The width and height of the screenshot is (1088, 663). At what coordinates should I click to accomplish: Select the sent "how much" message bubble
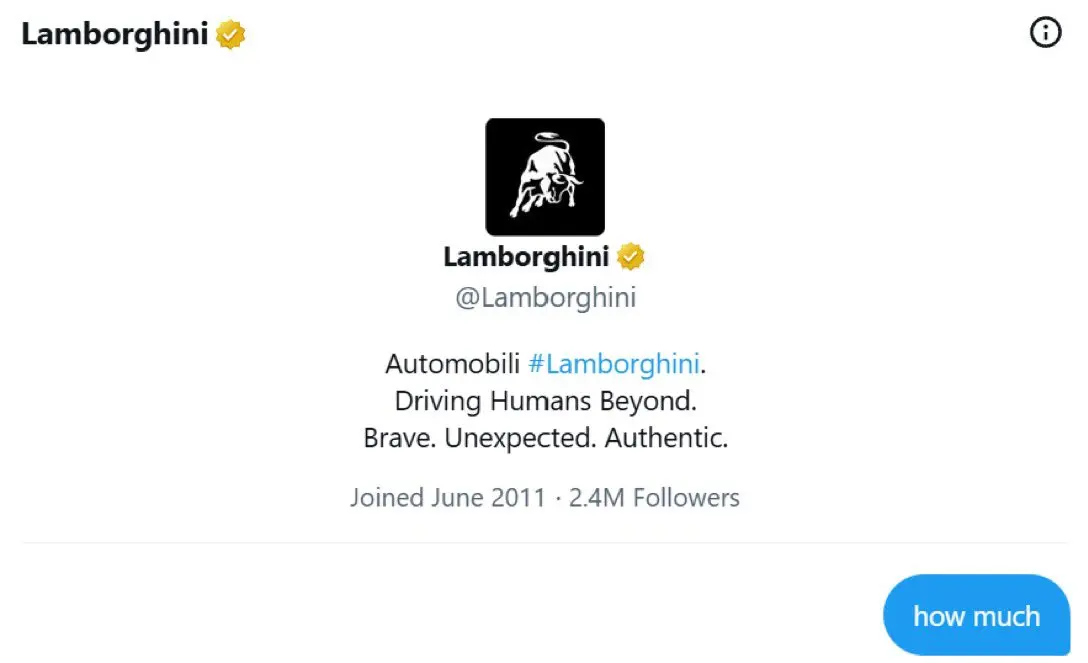[976, 614]
